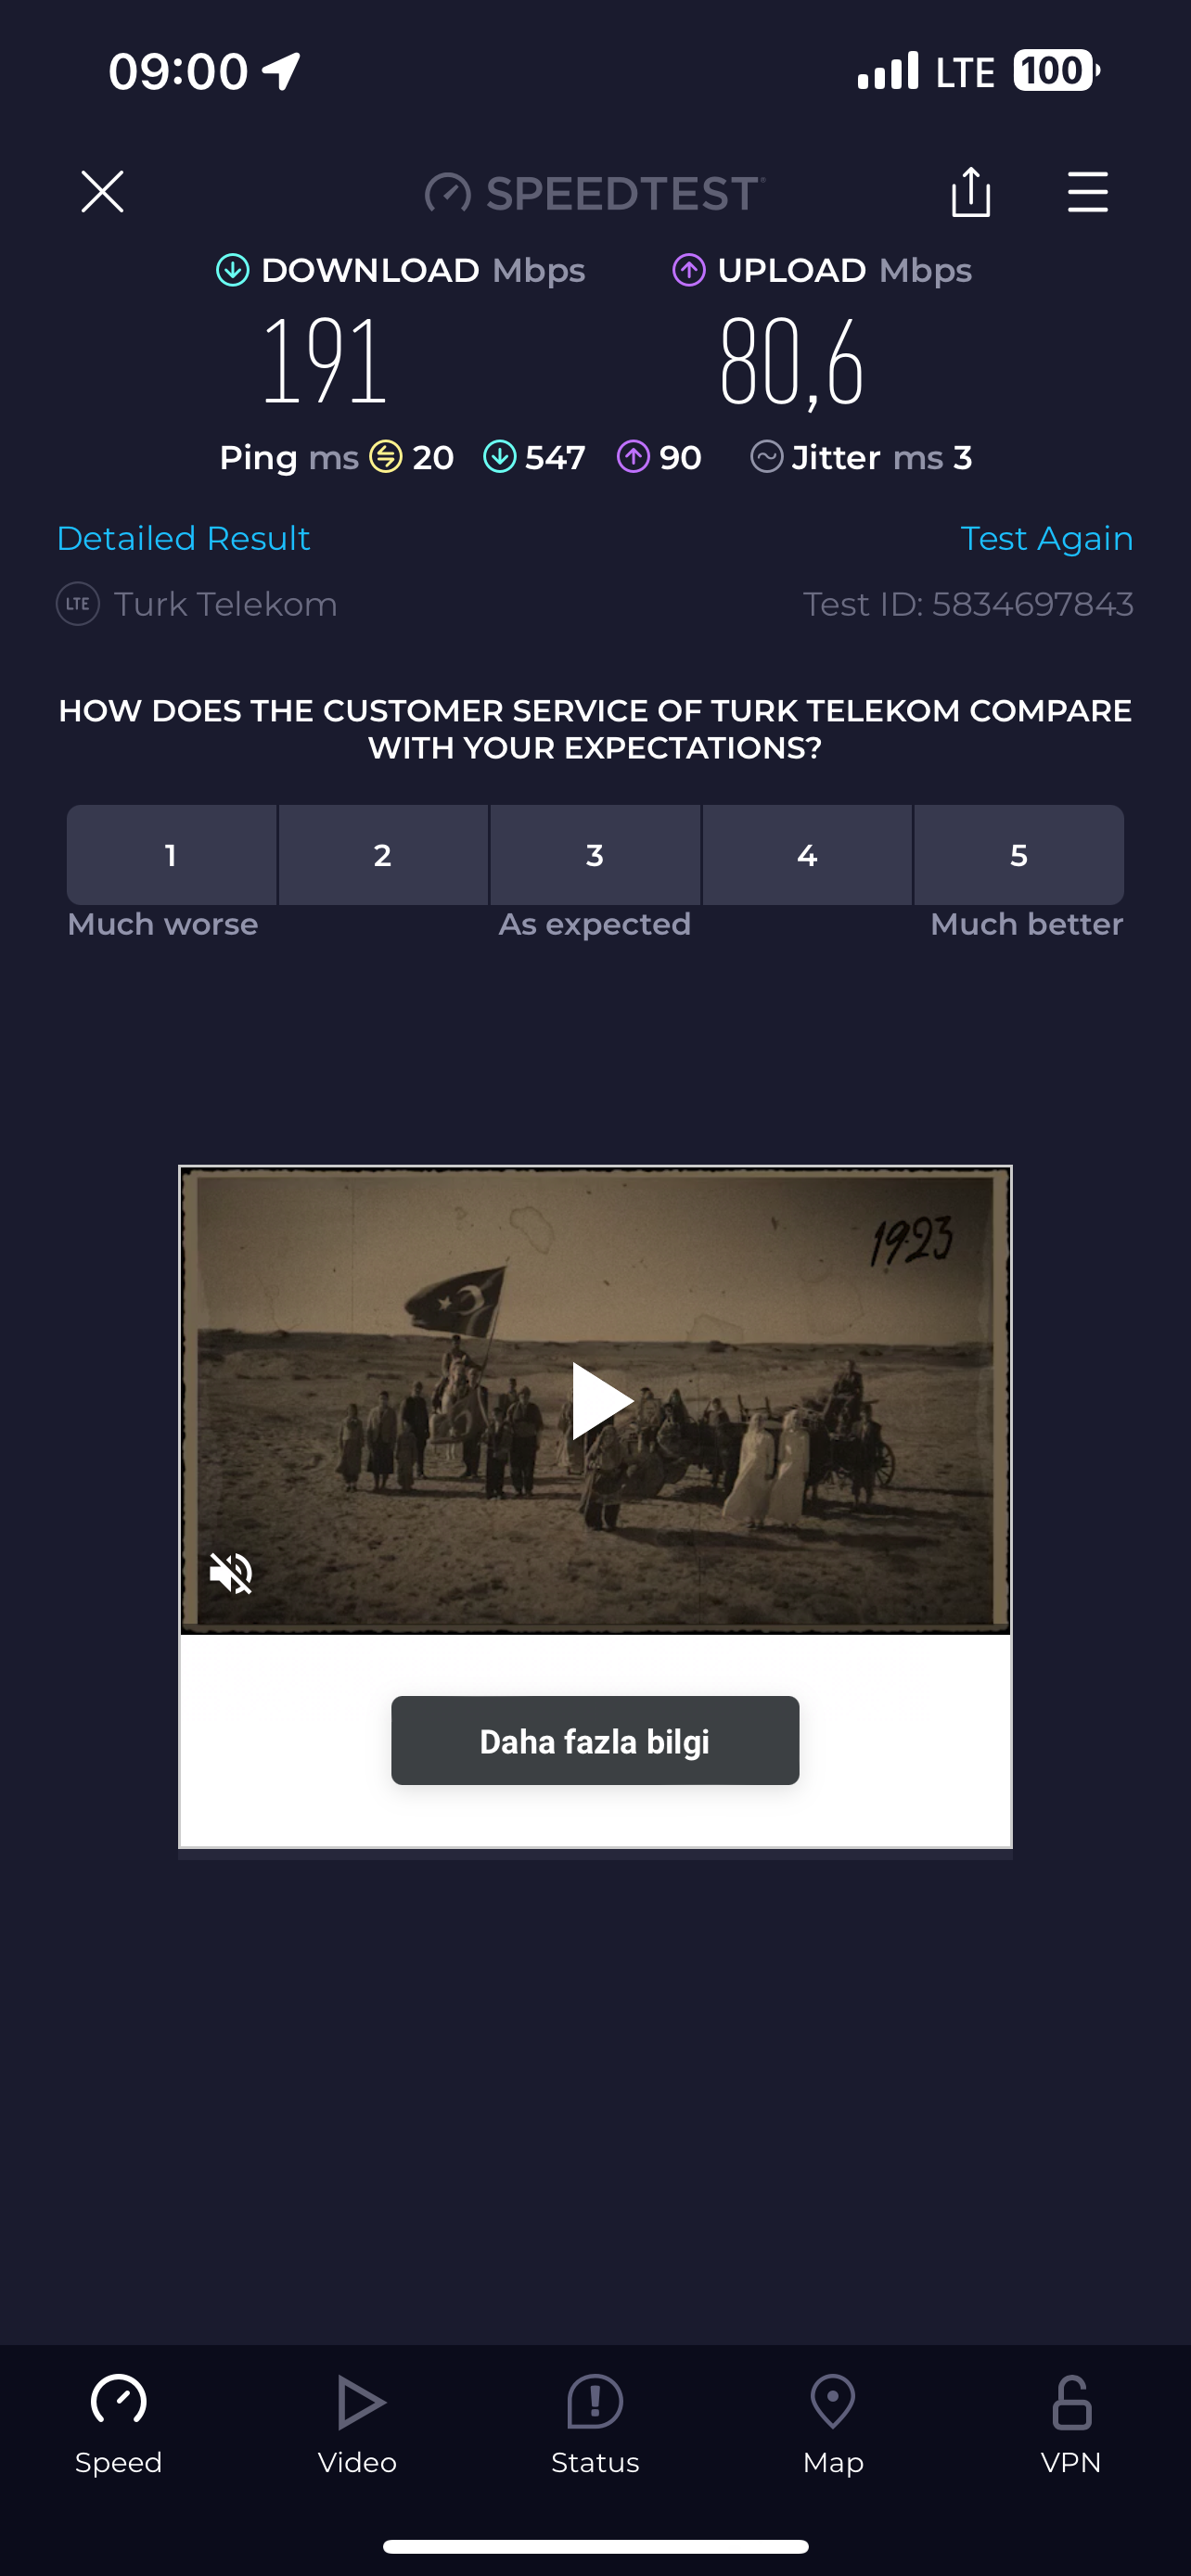Screen dimensions: 1191x2576
Task: Tap the download ping arrow icon
Action: (x=499, y=457)
